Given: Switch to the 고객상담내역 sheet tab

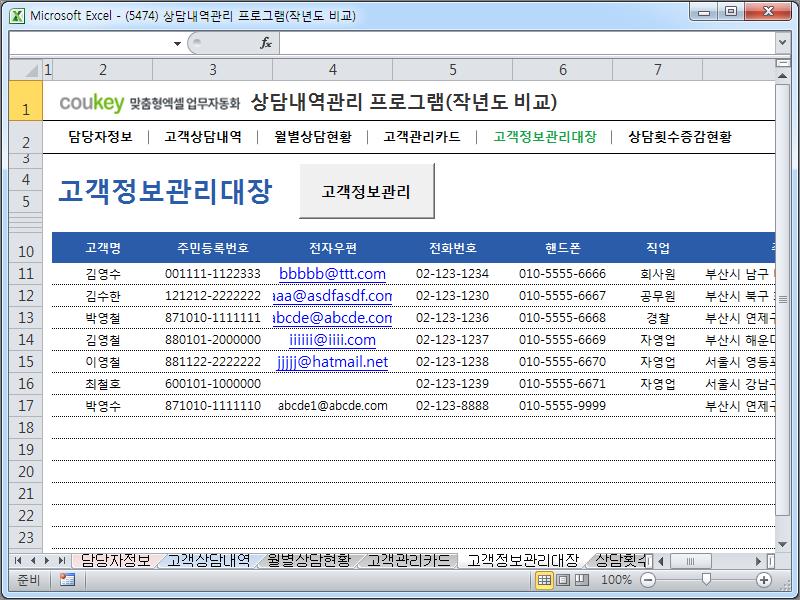Looking at the screenshot, I should pos(209,560).
